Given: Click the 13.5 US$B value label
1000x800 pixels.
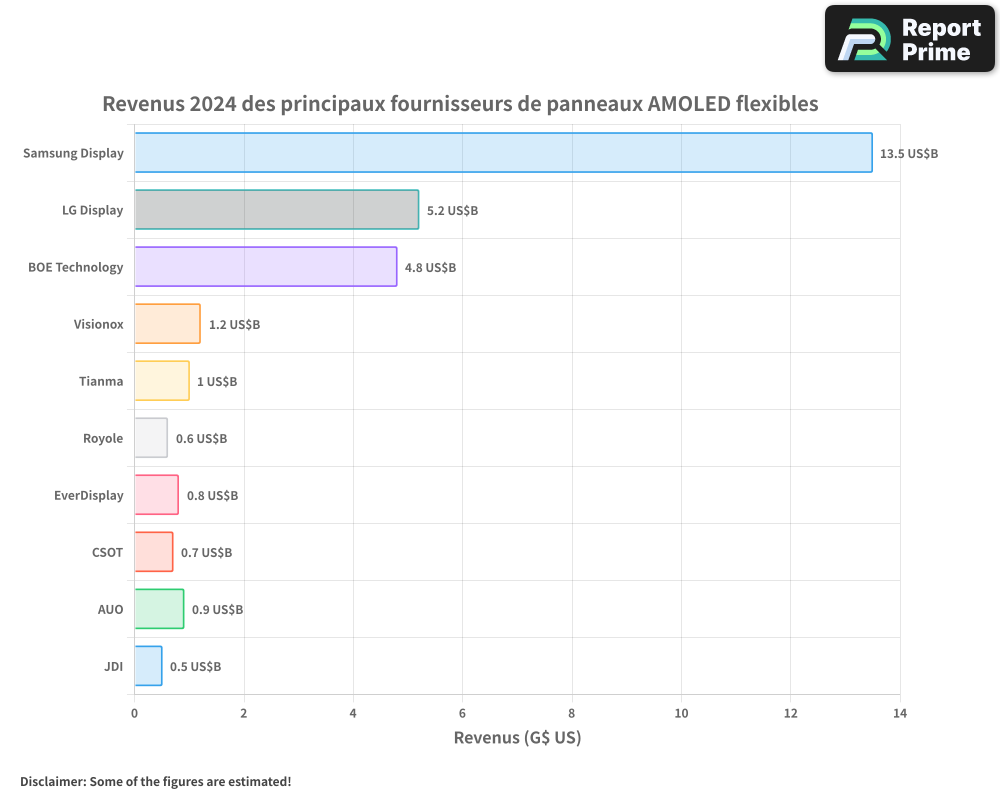Looking at the screenshot, I should coord(909,154).
